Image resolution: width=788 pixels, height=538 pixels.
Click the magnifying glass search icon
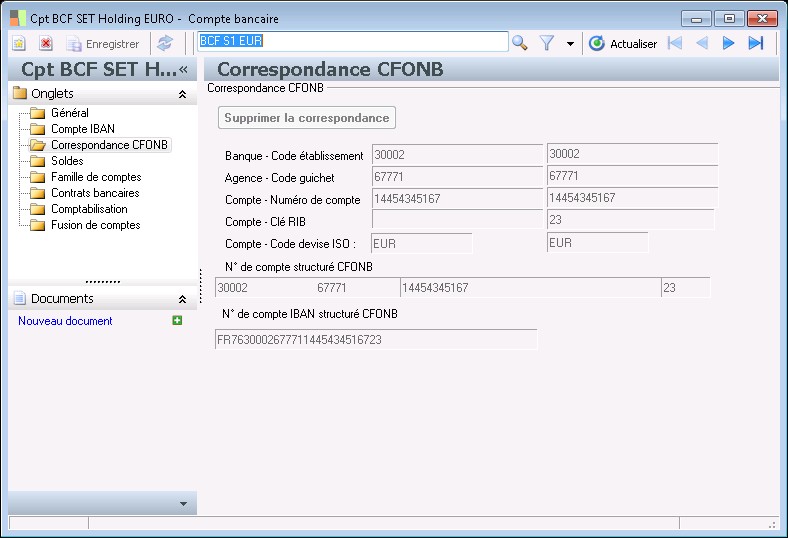520,43
